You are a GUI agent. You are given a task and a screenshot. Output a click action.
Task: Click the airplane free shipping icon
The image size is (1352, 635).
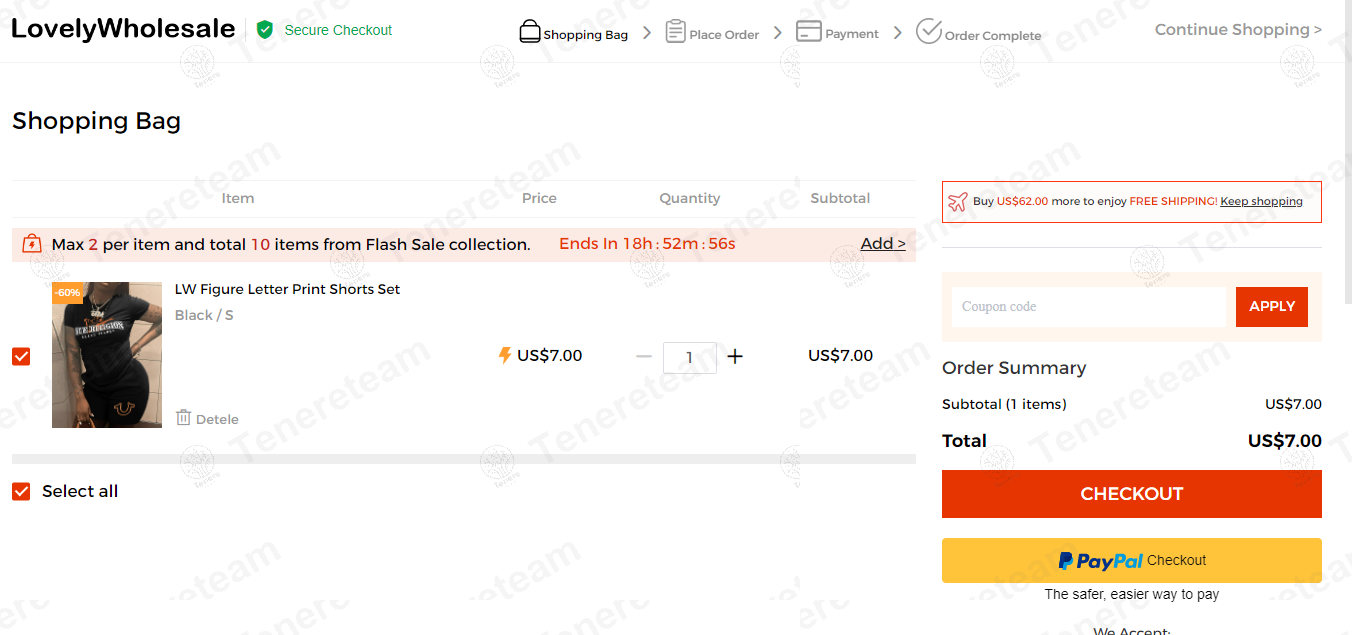pyautogui.click(x=957, y=201)
